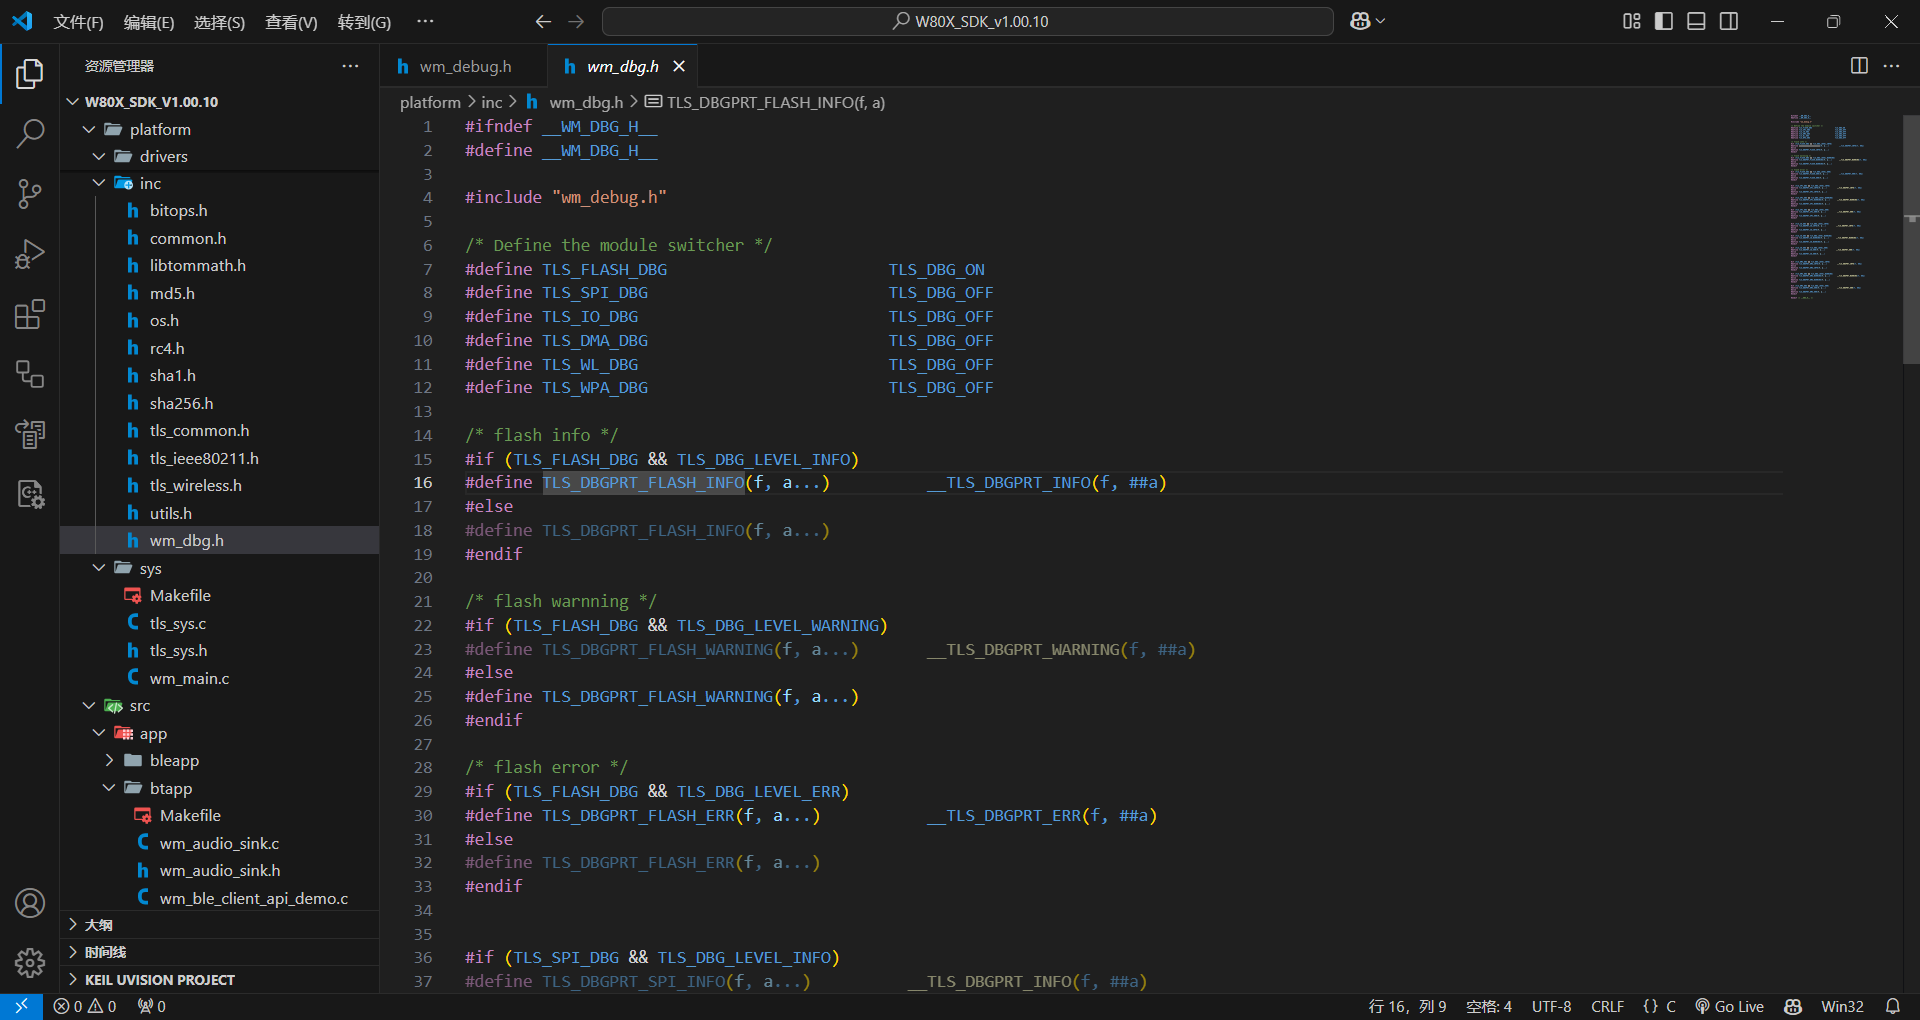Toggle primary side bar visibility
This screenshot has height=1020, width=1920.
coord(1664,21)
